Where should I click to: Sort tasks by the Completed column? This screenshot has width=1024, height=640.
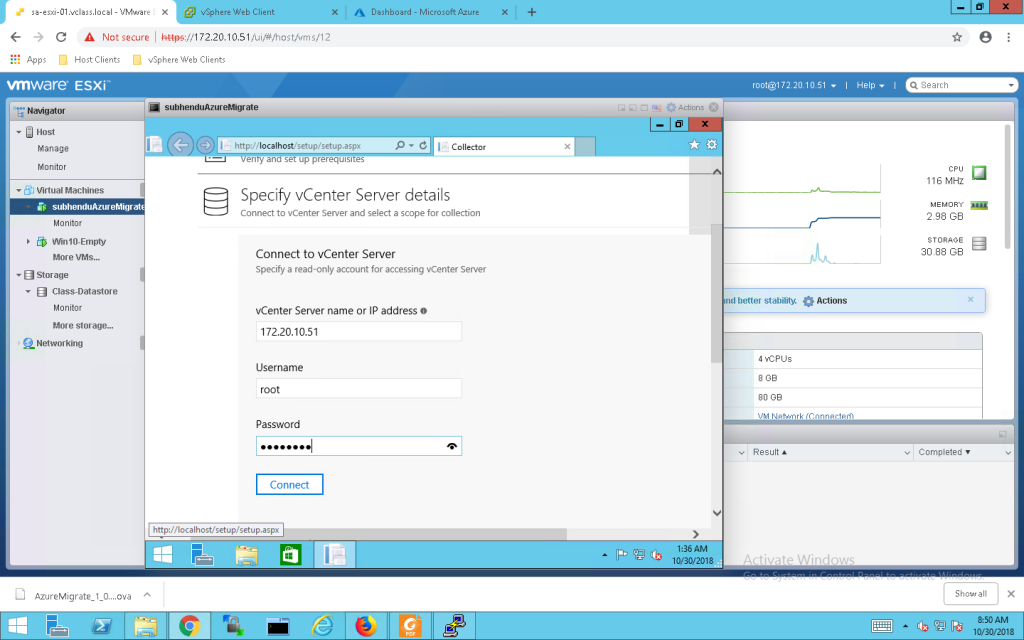[944, 452]
